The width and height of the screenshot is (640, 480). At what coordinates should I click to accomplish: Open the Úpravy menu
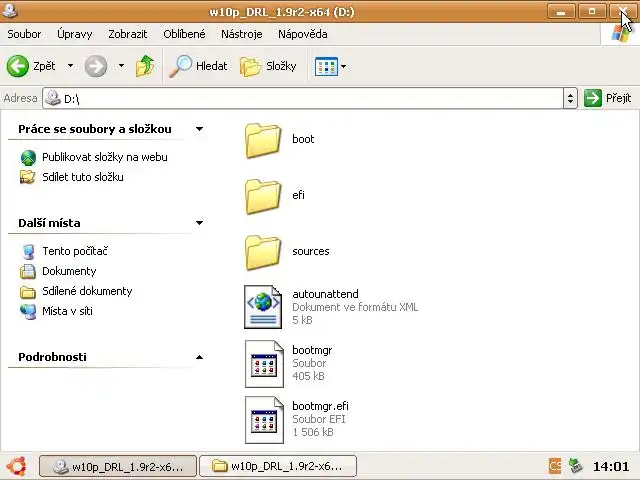[75, 34]
